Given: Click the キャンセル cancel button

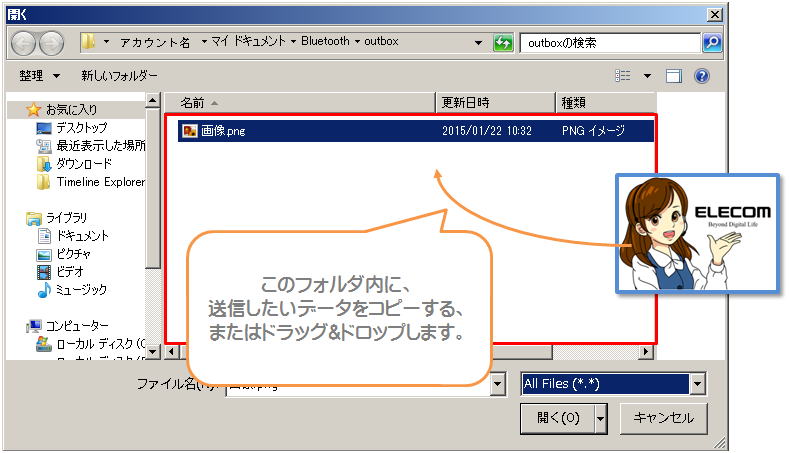Looking at the screenshot, I should (x=664, y=418).
